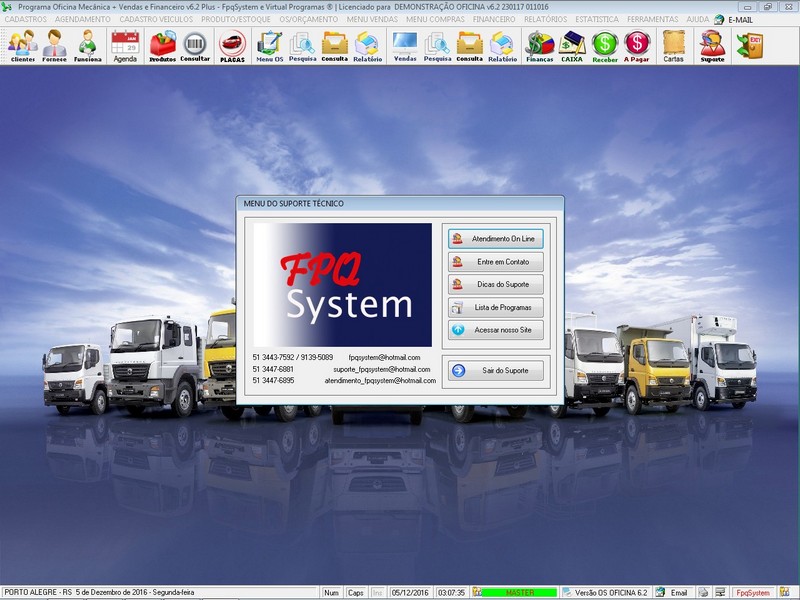The height and width of the screenshot is (600, 800).
Task: Open the CADASTROS menu
Action: pyautogui.click(x=26, y=19)
